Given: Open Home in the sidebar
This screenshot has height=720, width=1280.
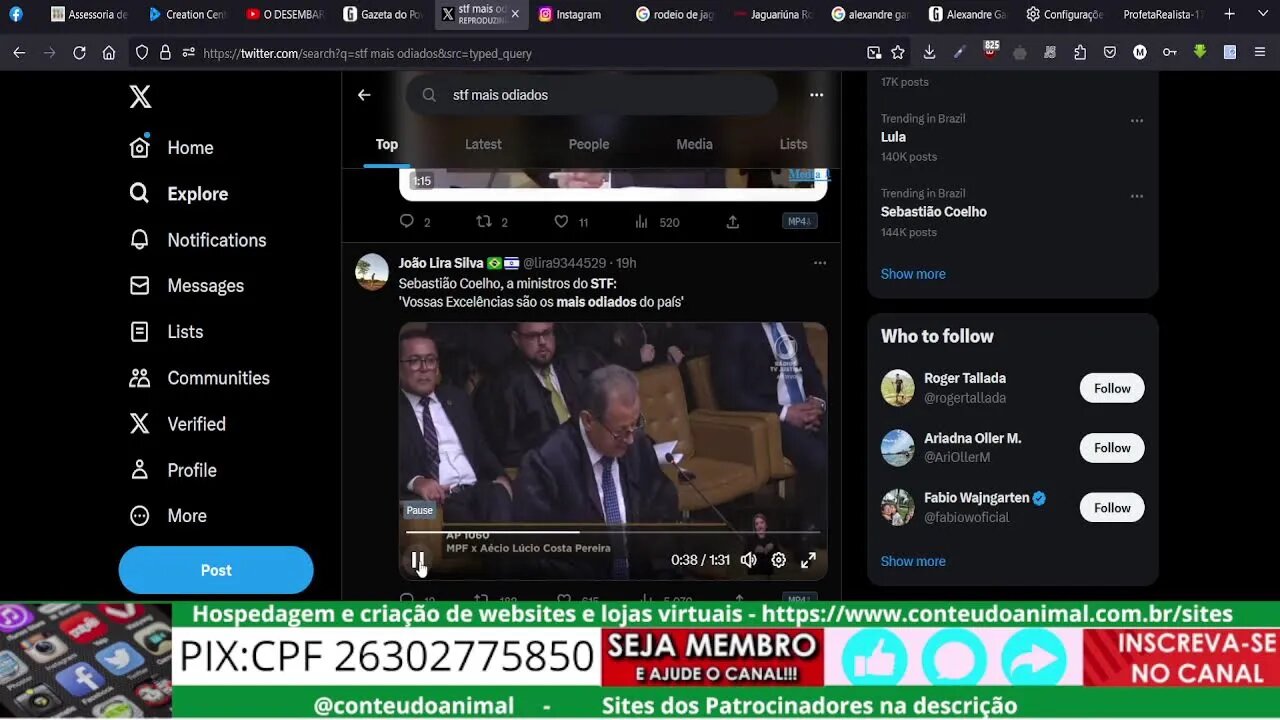Looking at the screenshot, I should click(171, 148).
